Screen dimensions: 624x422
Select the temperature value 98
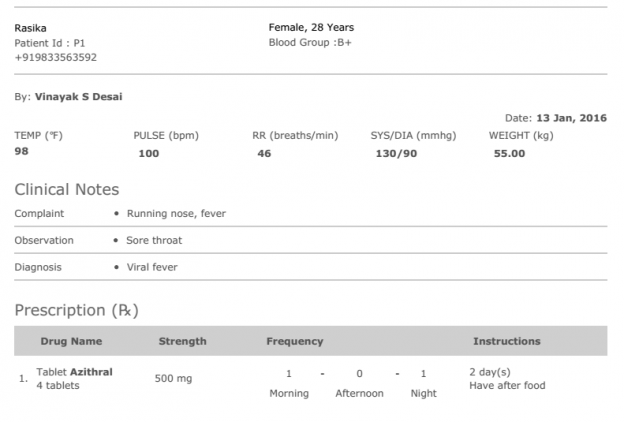point(23,152)
